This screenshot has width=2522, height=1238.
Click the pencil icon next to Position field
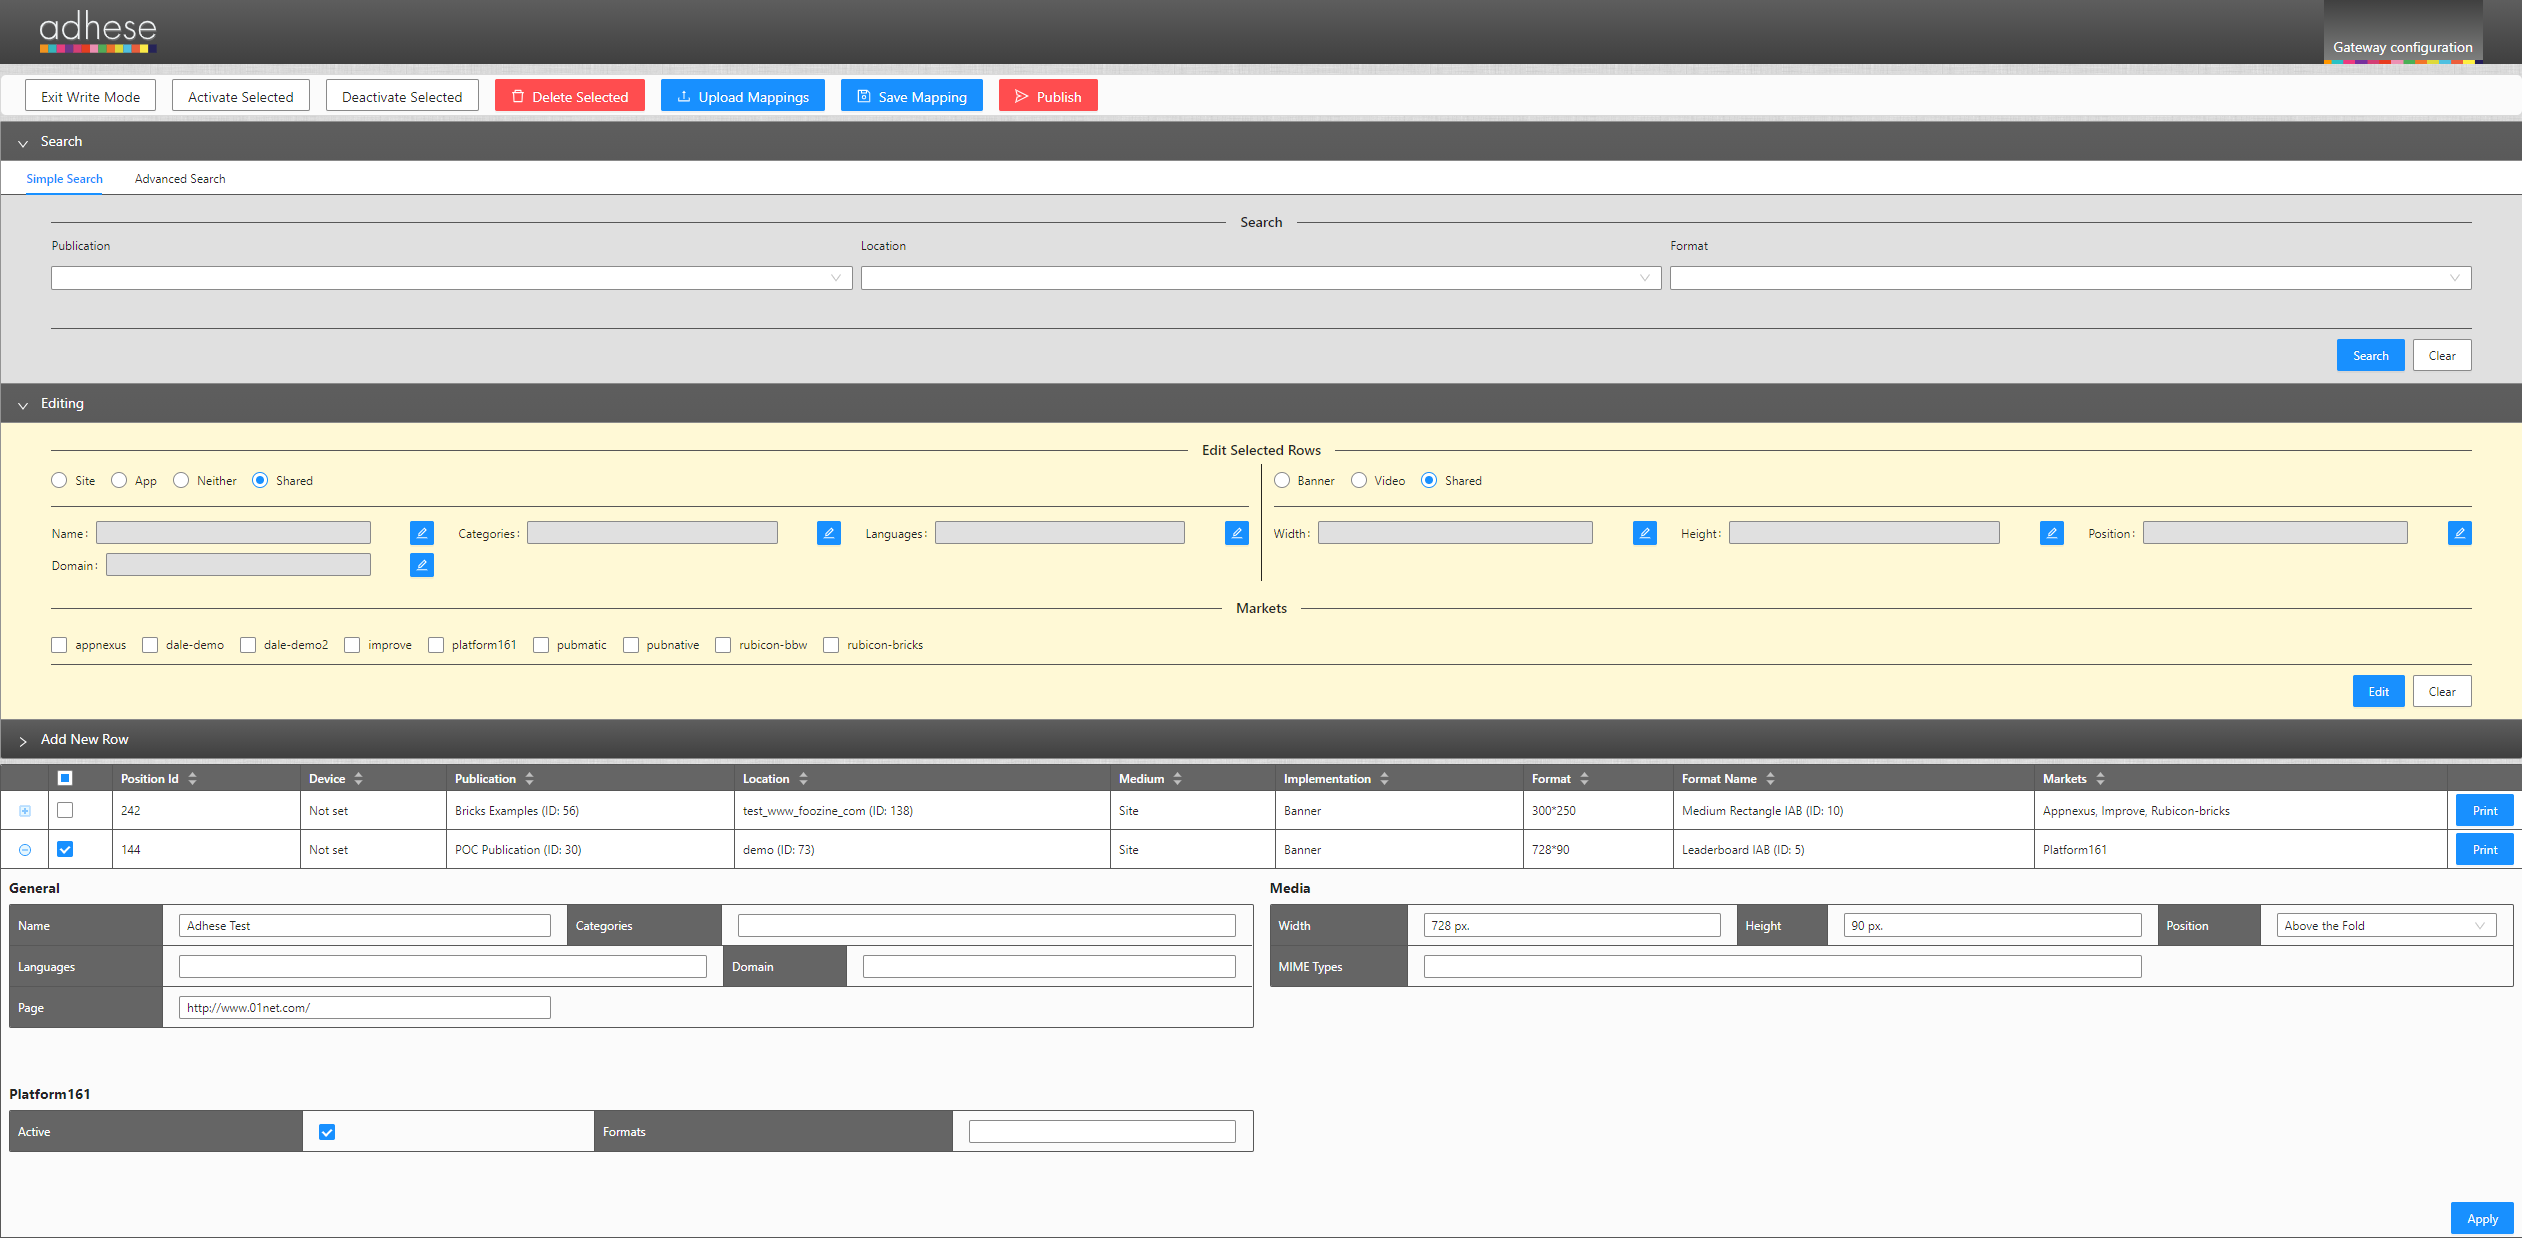click(x=2459, y=533)
